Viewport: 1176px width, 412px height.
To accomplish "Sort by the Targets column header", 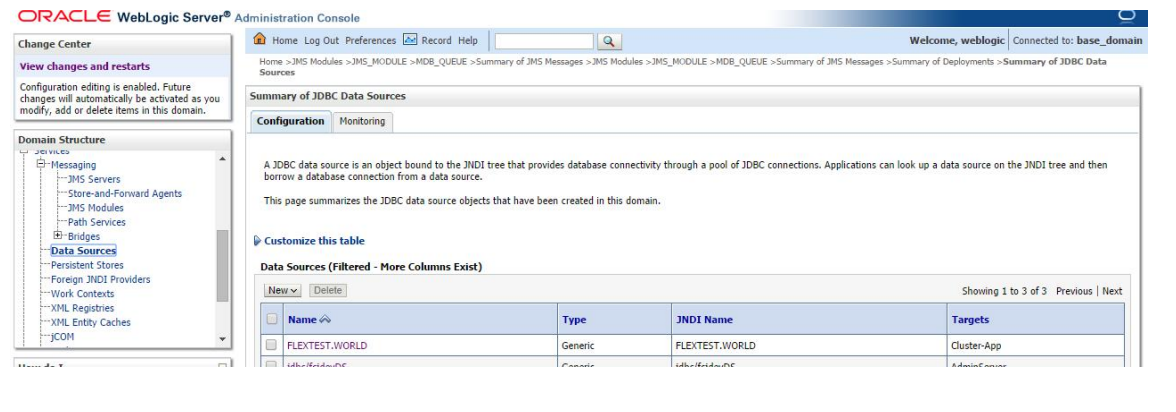I will [x=970, y=320].
